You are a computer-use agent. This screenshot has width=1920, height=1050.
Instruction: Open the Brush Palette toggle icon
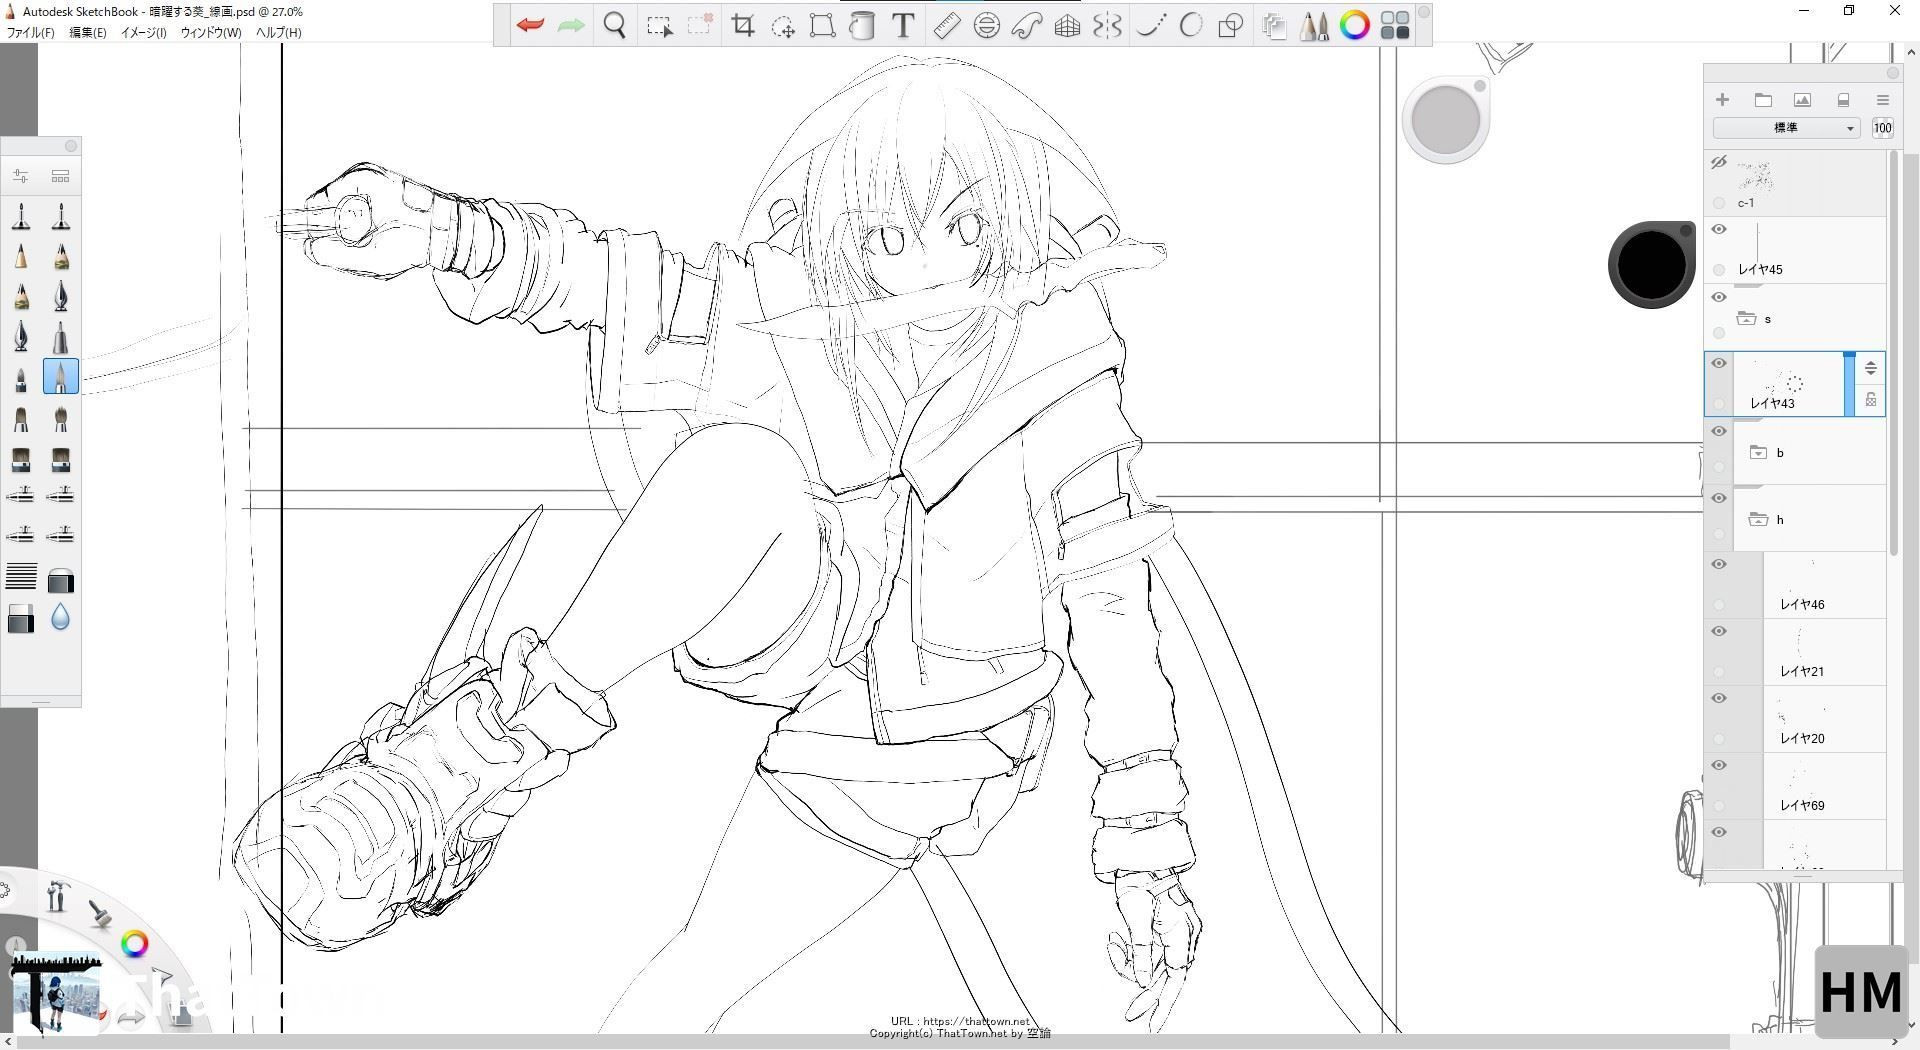click(1313, 25)
